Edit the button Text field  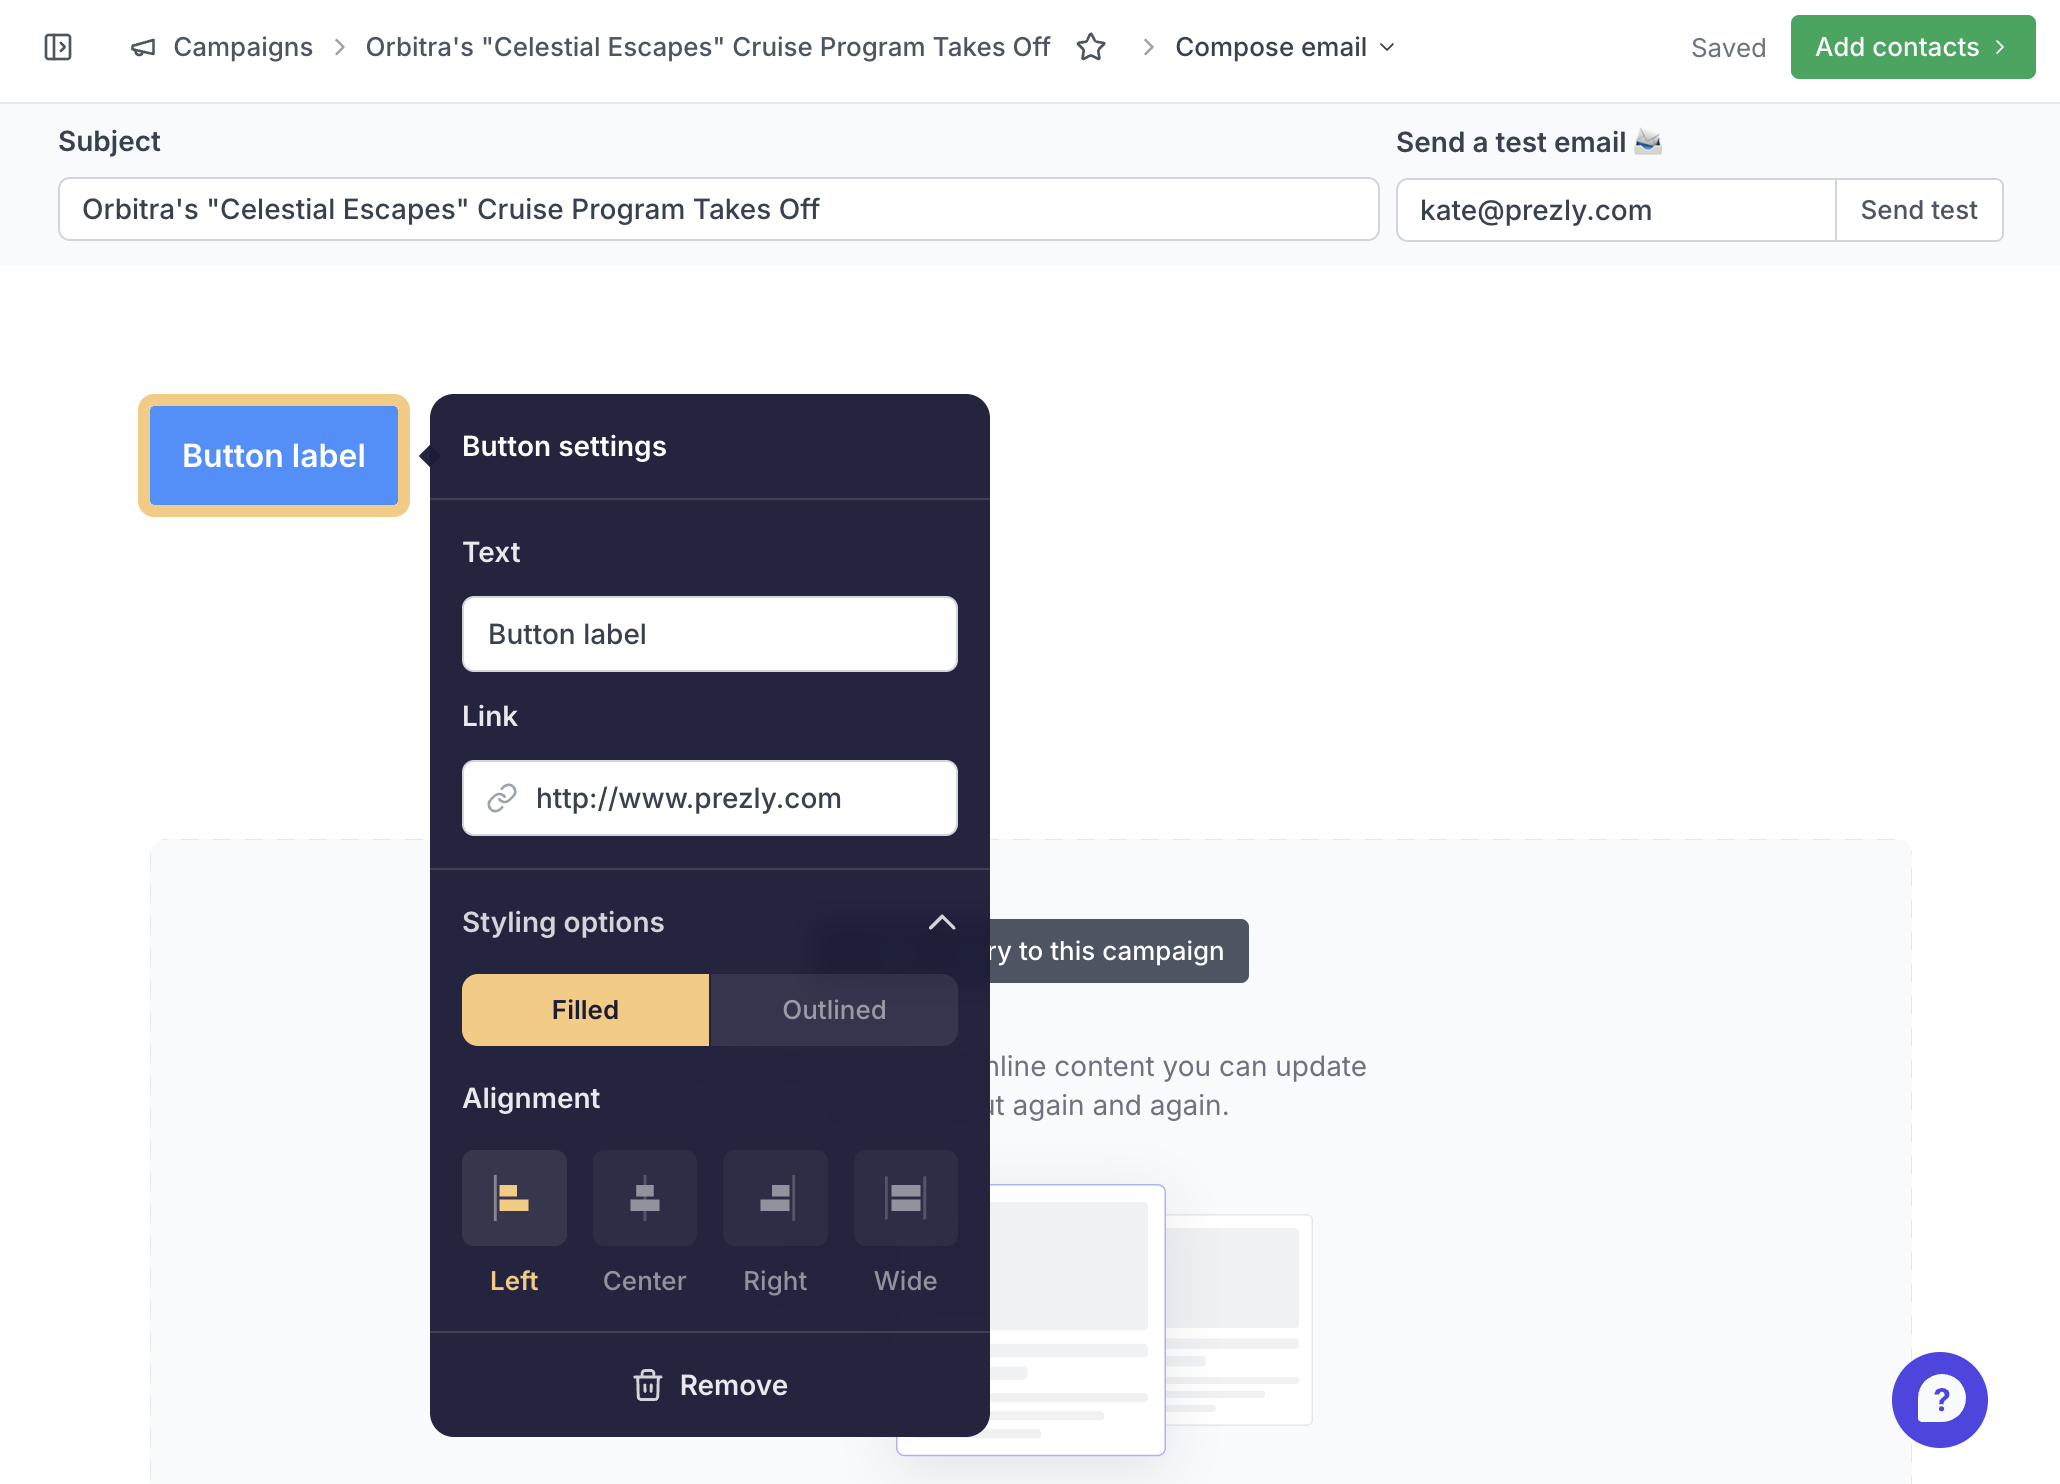710,634
